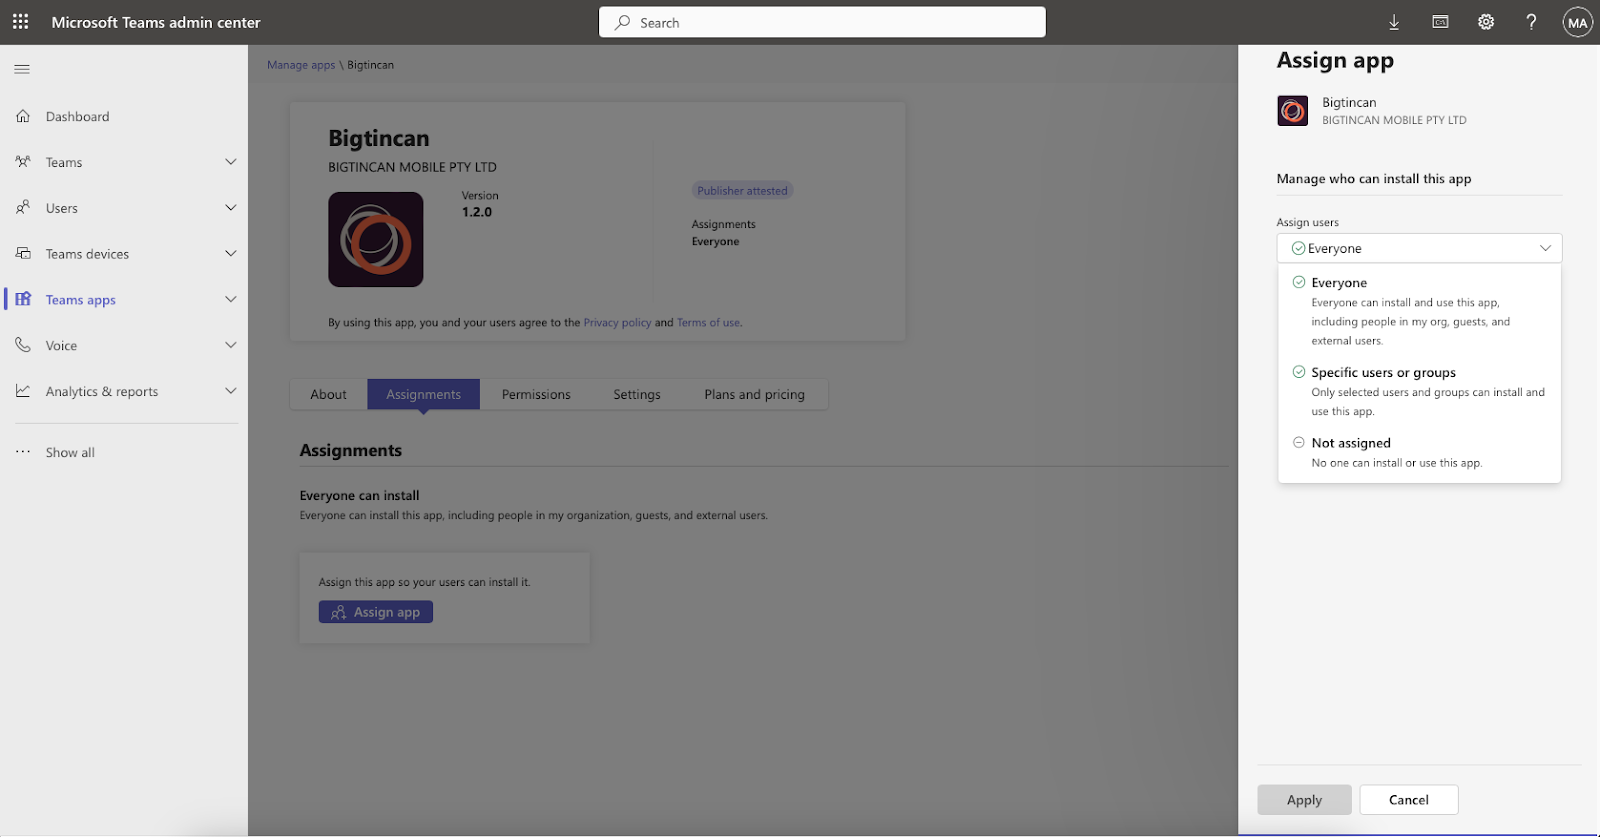The image size is (1600, 837).
Task: Expand the Voice menu chevron
Action: [x=231, y=346]
